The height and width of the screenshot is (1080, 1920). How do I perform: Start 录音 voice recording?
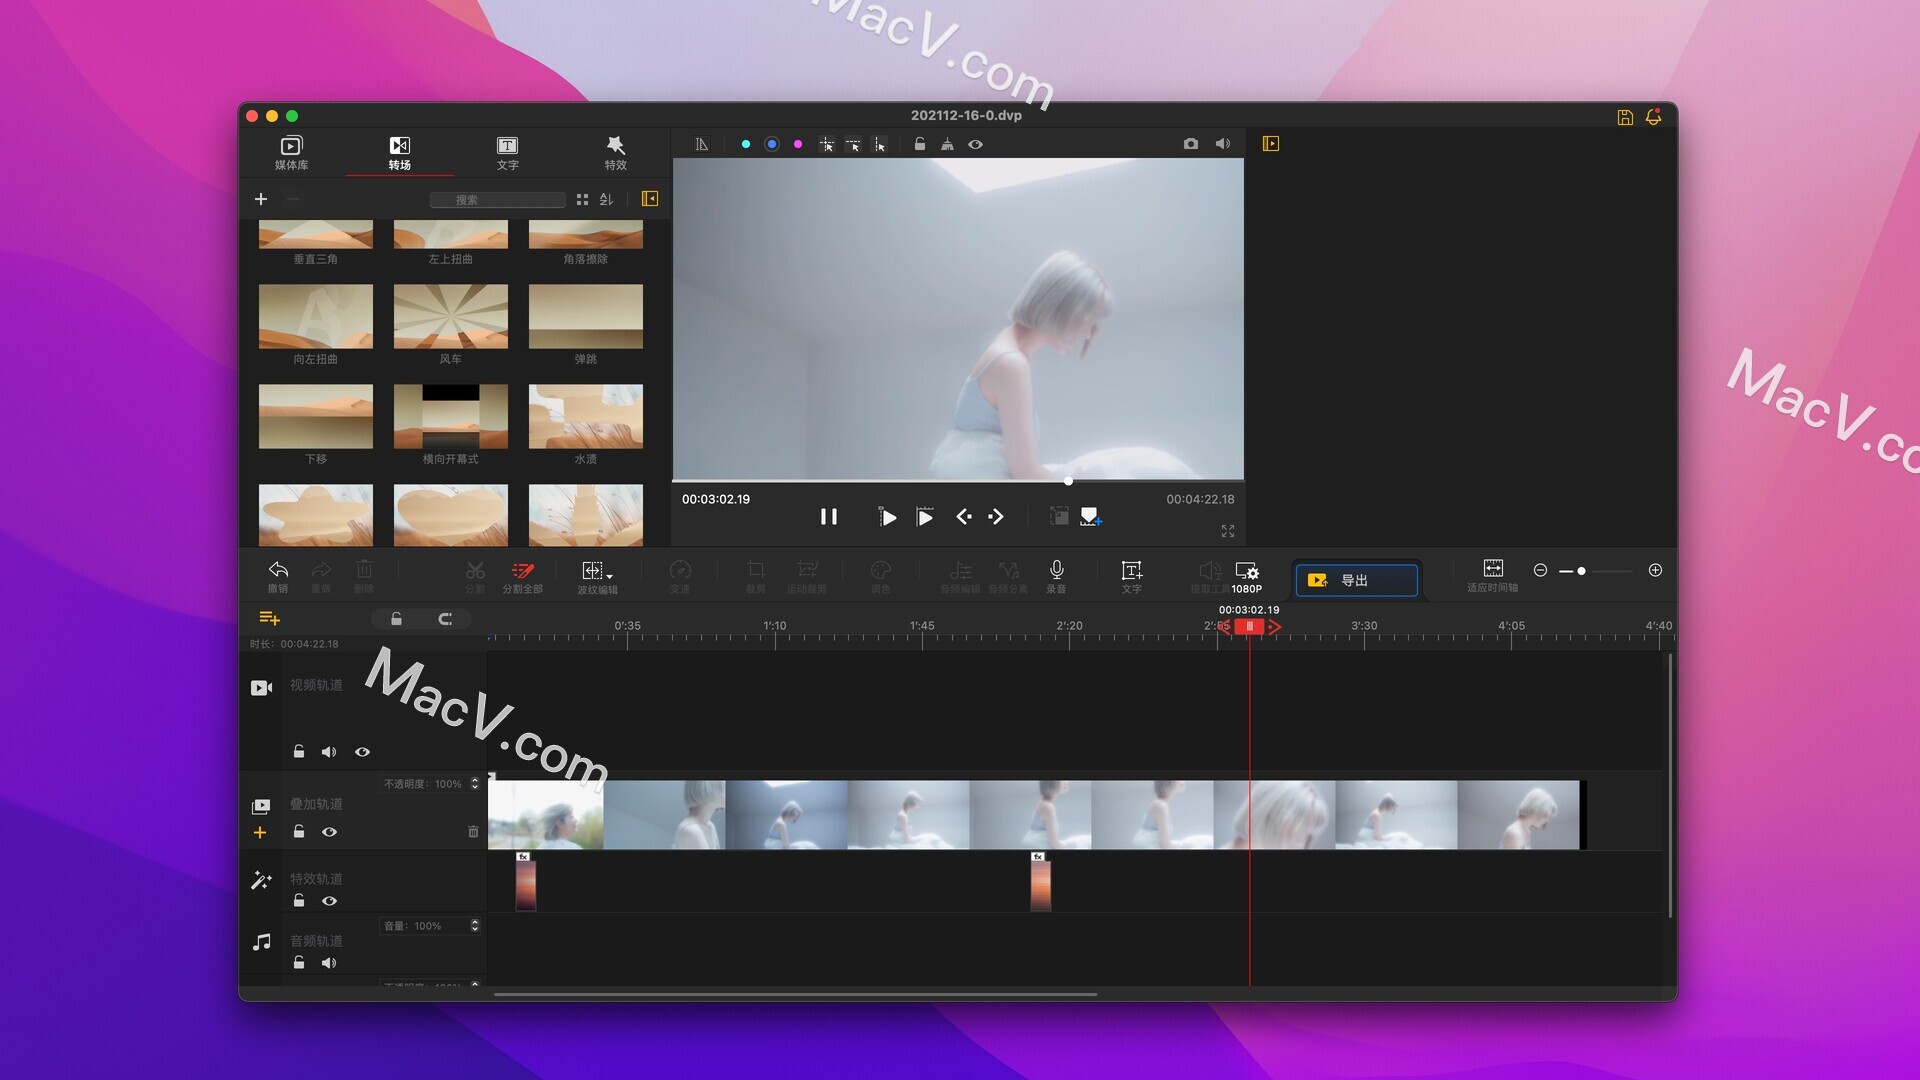(x=1056, y=576)
